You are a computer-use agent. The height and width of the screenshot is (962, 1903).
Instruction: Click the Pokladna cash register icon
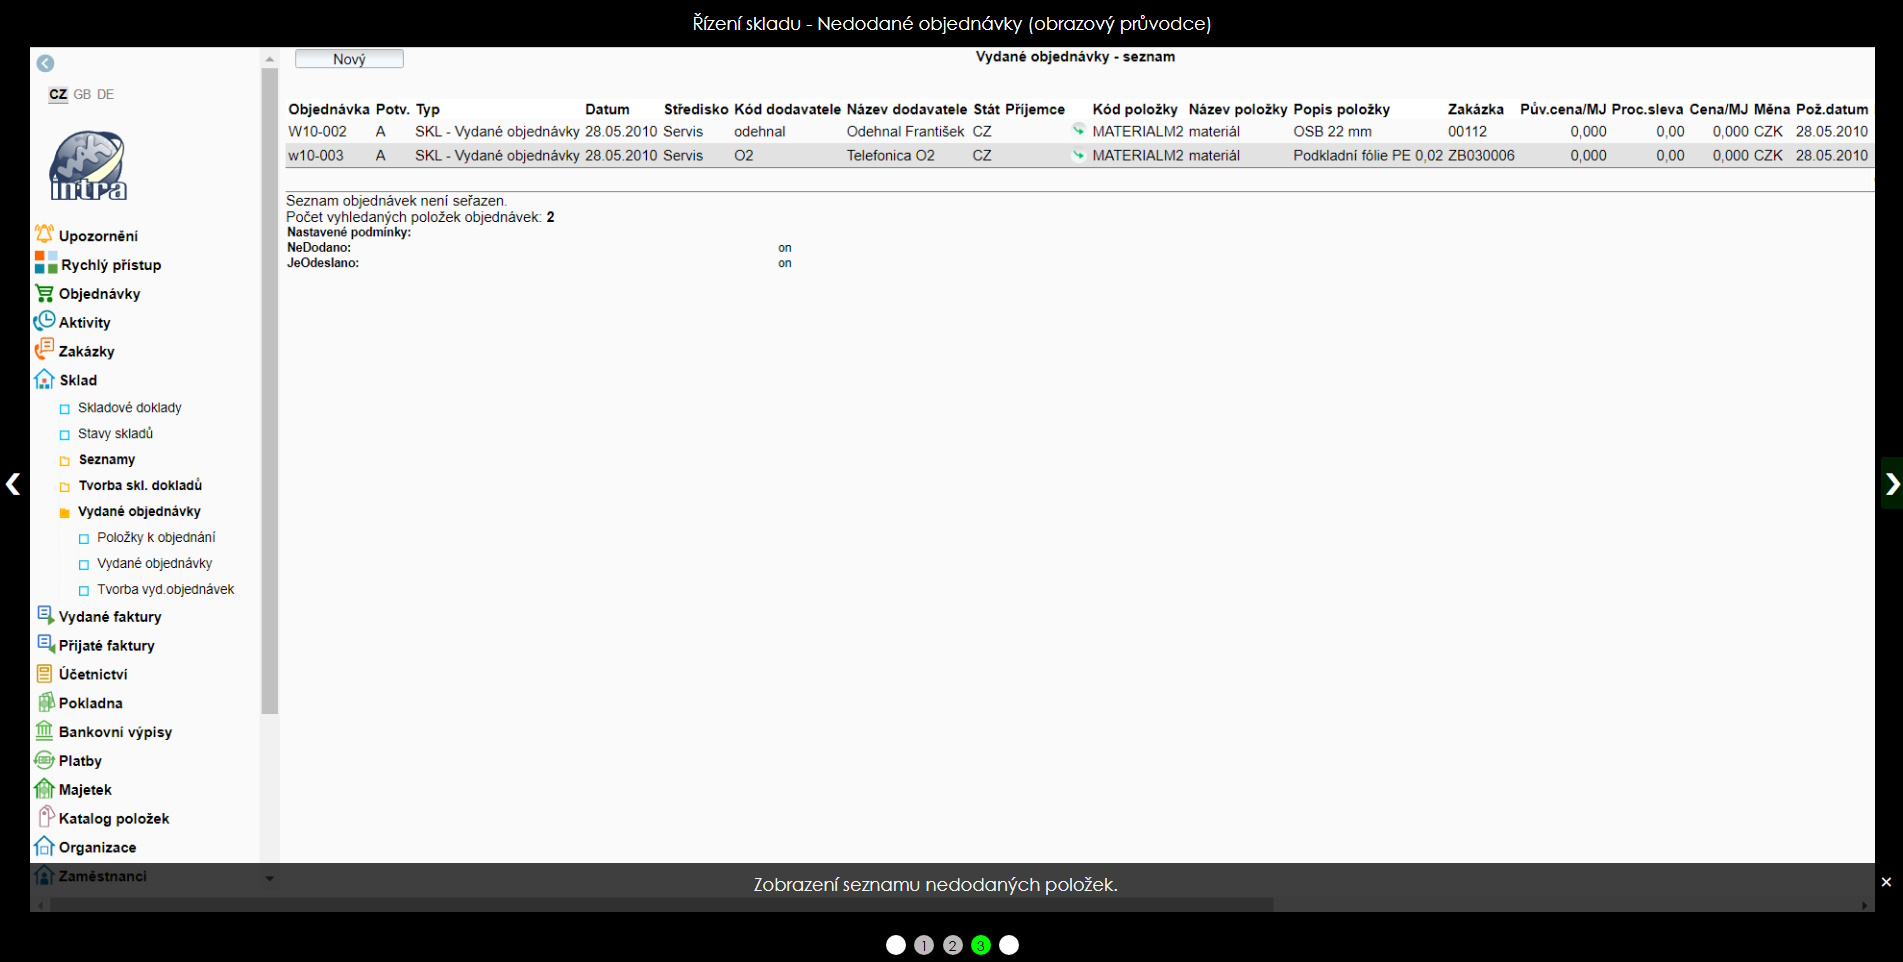click(x=44, y=703)
